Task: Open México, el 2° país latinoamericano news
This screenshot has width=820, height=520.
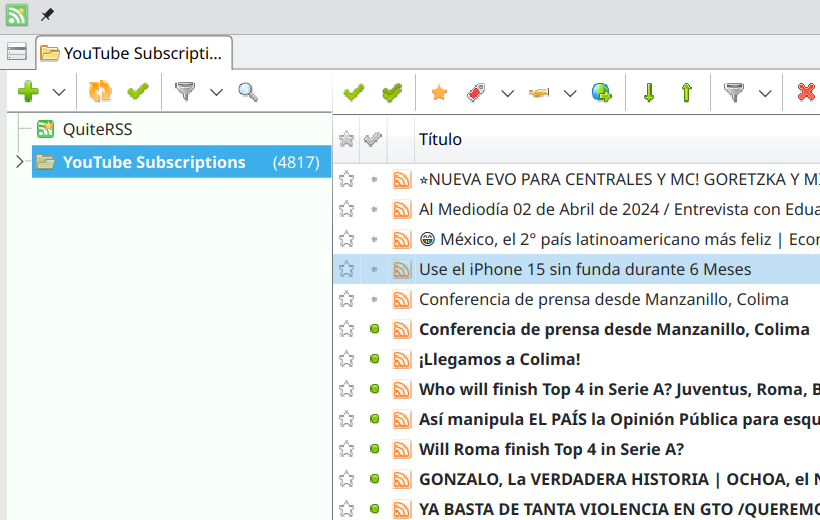Action: (619, 239)
